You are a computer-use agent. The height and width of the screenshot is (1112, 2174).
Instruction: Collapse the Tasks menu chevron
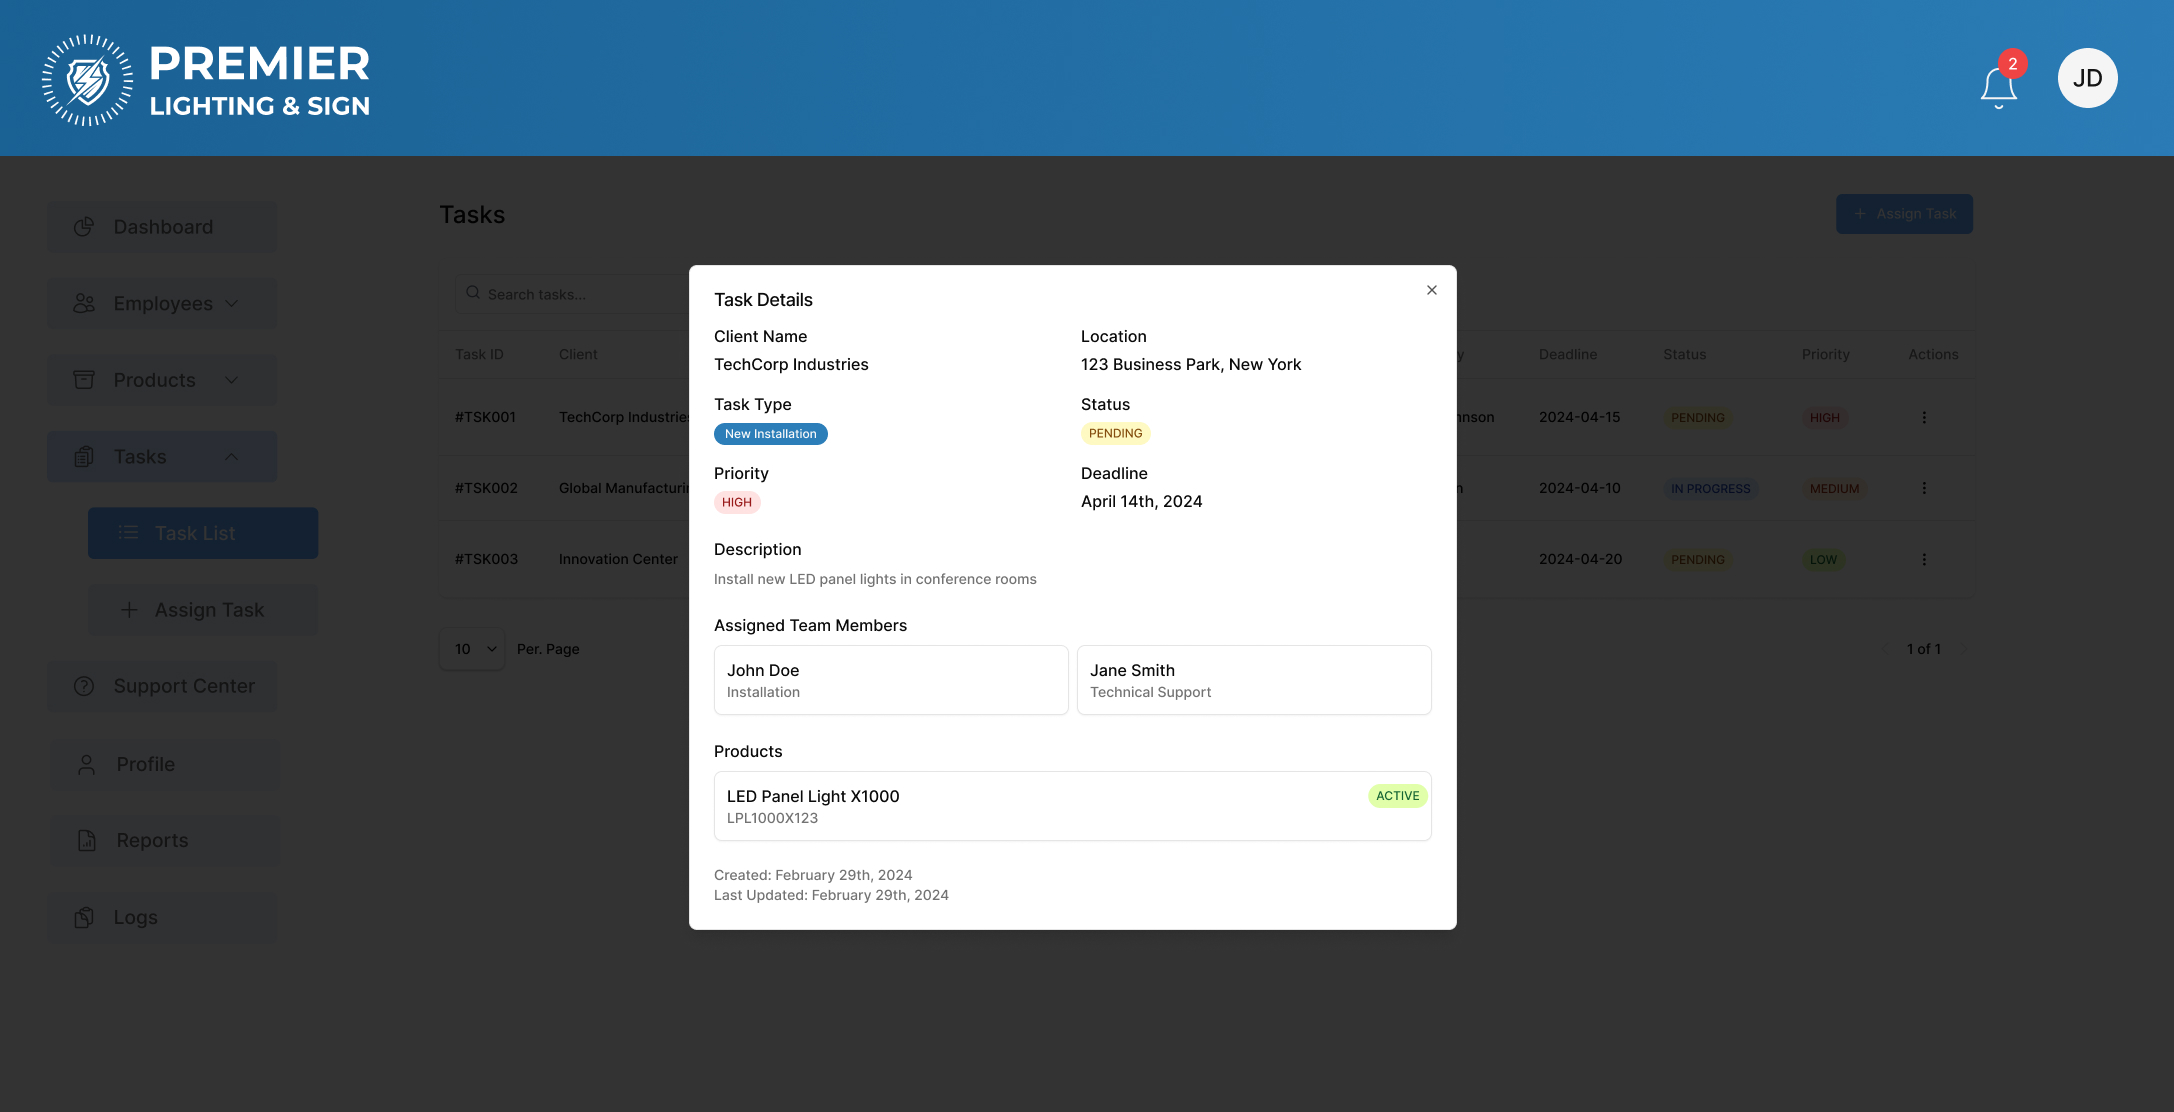232,457
